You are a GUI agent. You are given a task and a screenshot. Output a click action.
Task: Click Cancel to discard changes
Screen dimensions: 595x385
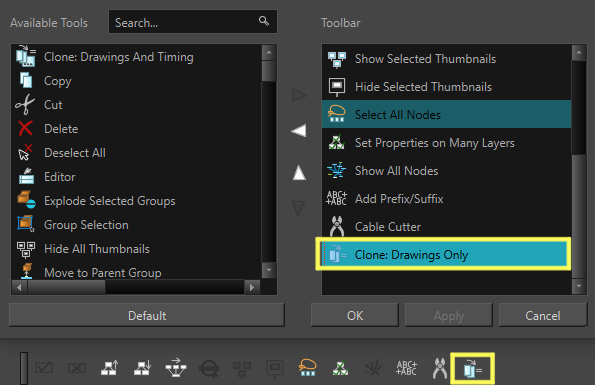[543, 315]
